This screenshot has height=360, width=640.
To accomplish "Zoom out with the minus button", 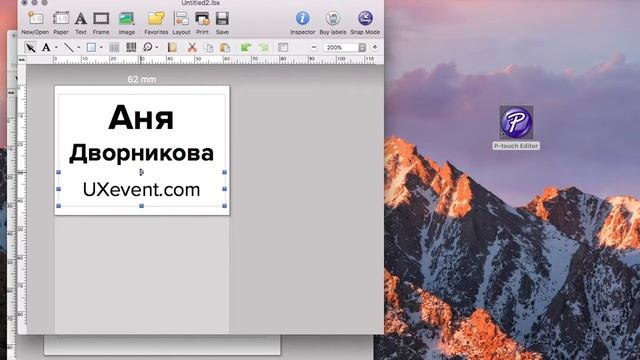I will [x=314, y=47].
